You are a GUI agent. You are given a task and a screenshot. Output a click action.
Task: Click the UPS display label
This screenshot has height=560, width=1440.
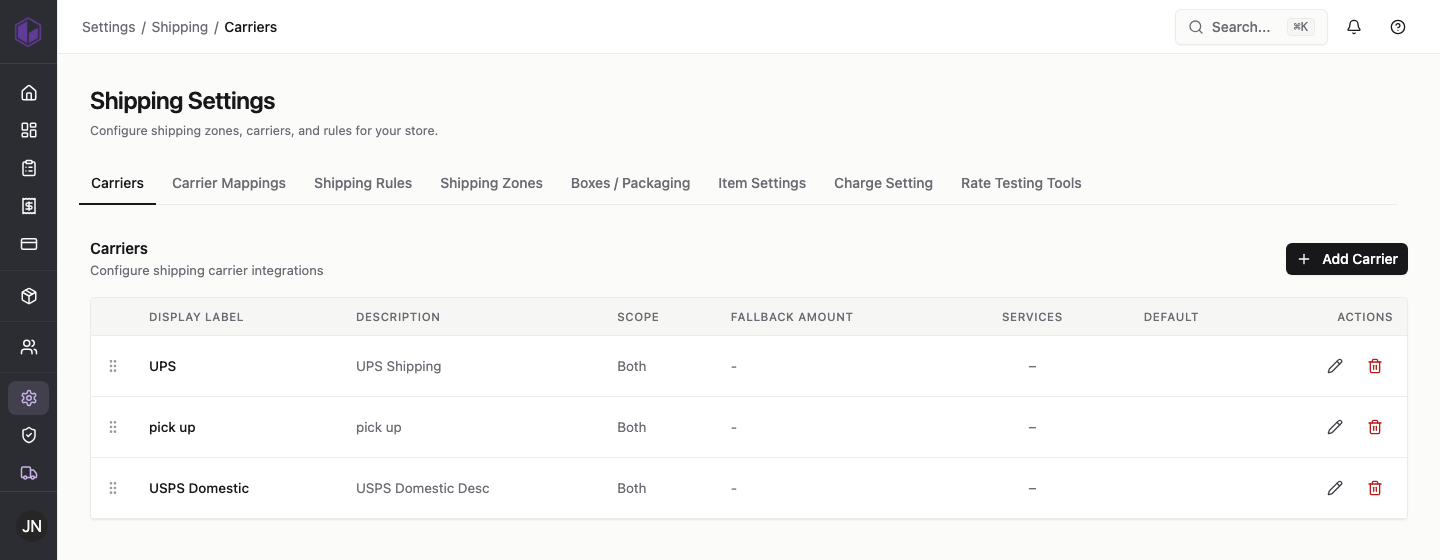click(x=162, y=366)
